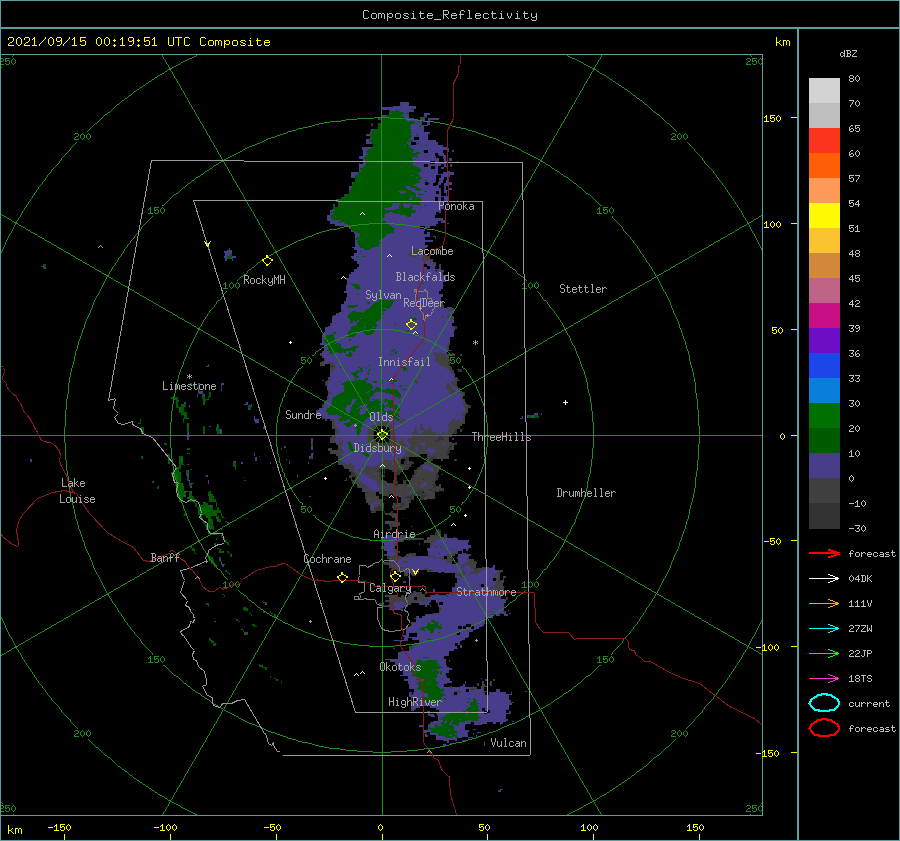Select the blue swatch between 36 and 33 dBZ
900x841 pixels.
(x=824, y=366)
